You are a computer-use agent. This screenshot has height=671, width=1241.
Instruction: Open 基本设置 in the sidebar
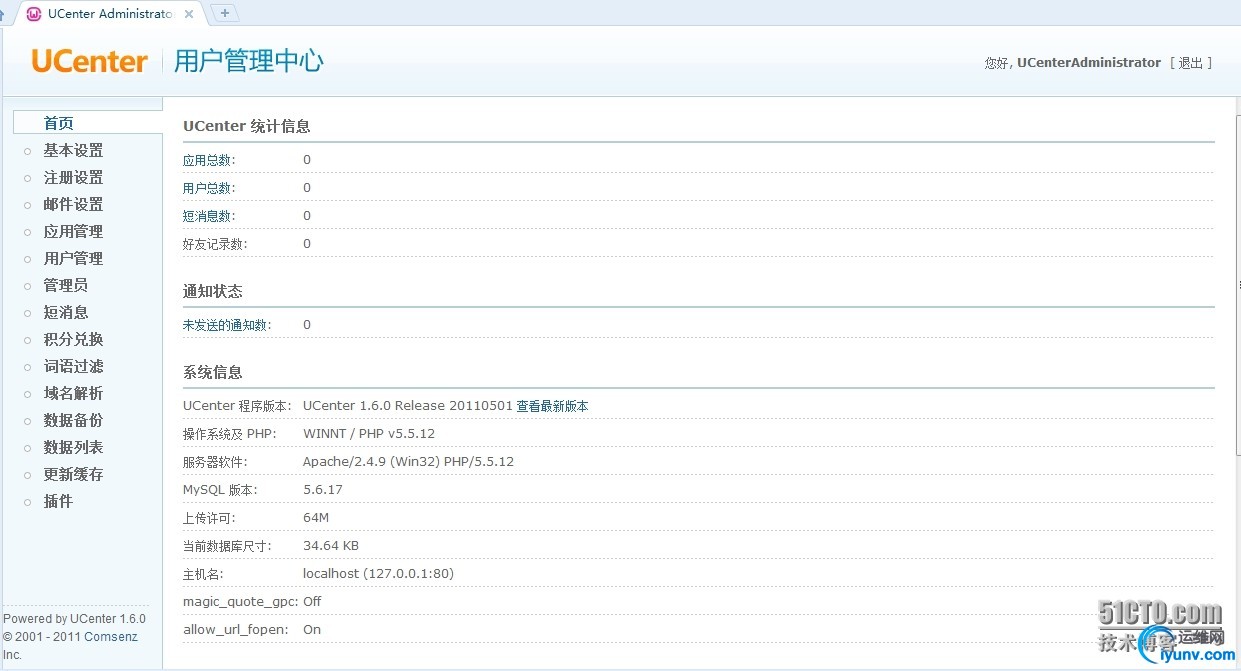[73, 150]
